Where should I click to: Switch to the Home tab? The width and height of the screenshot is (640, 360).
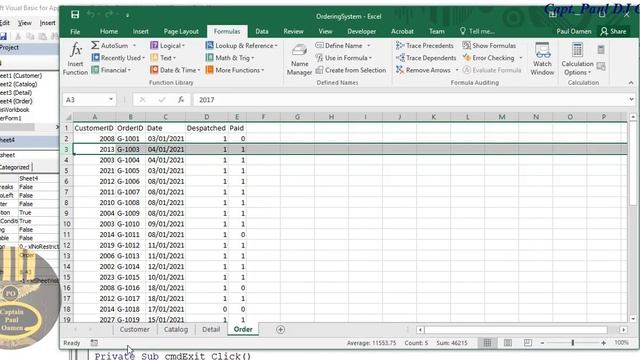pyautogui.click(x=109, y=31)
